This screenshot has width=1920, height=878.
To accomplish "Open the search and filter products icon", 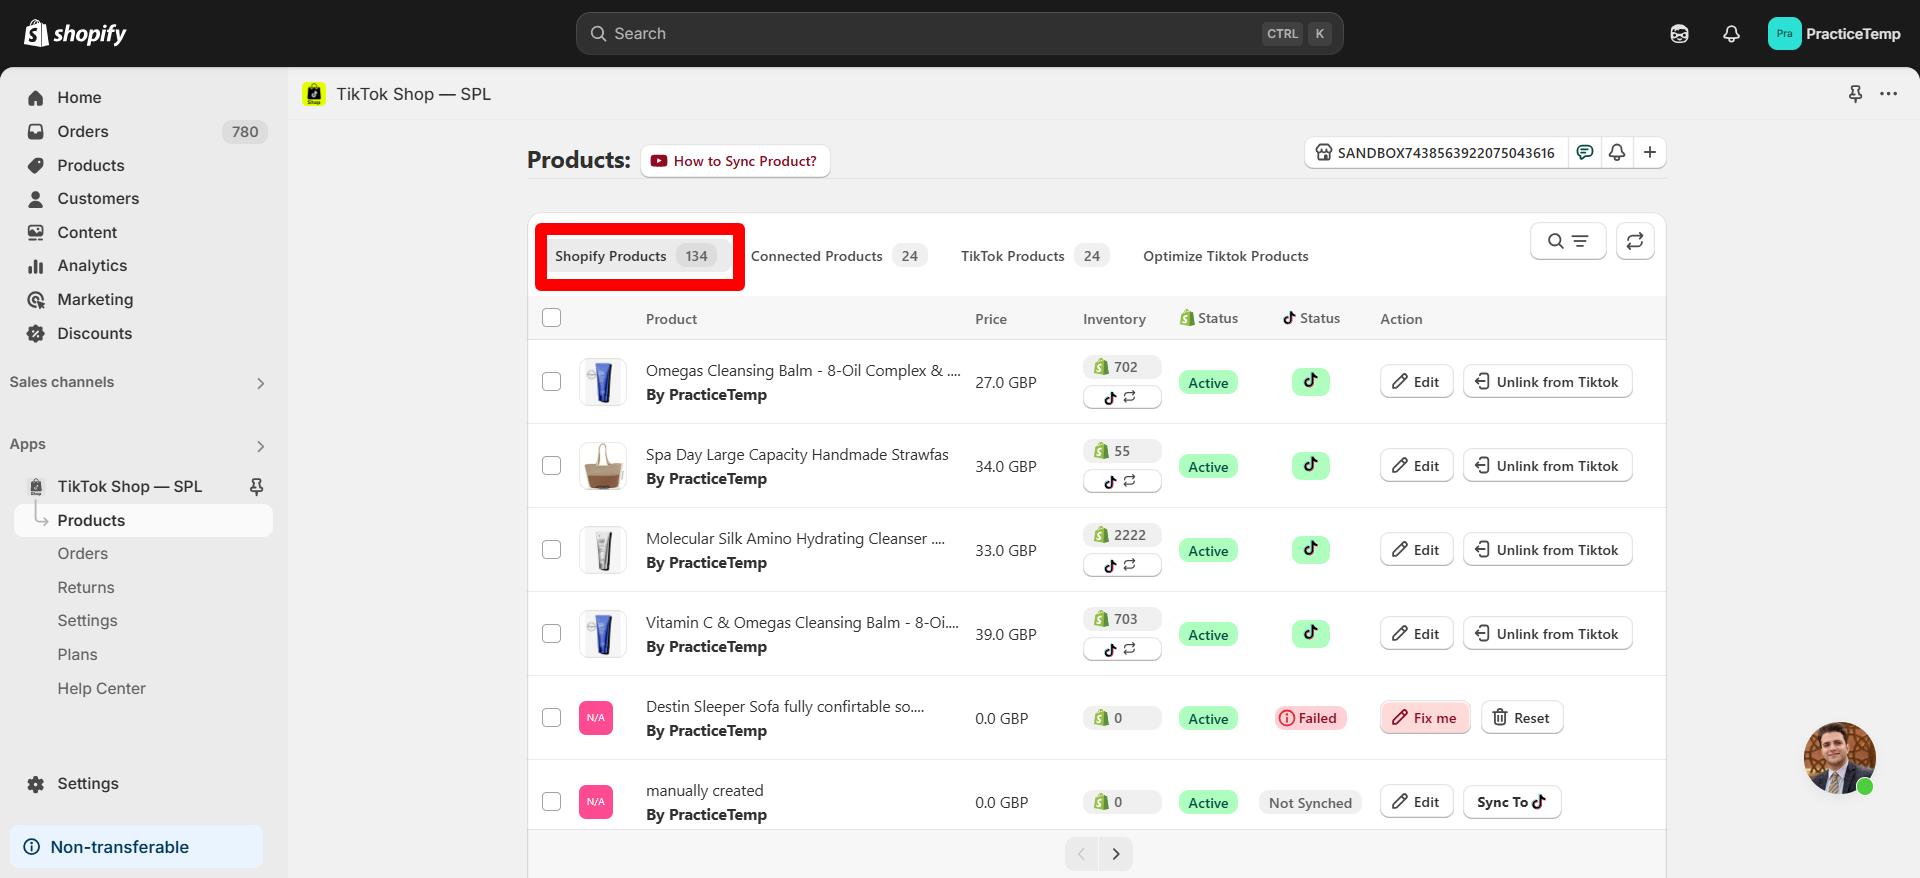I will (1567, 241).
